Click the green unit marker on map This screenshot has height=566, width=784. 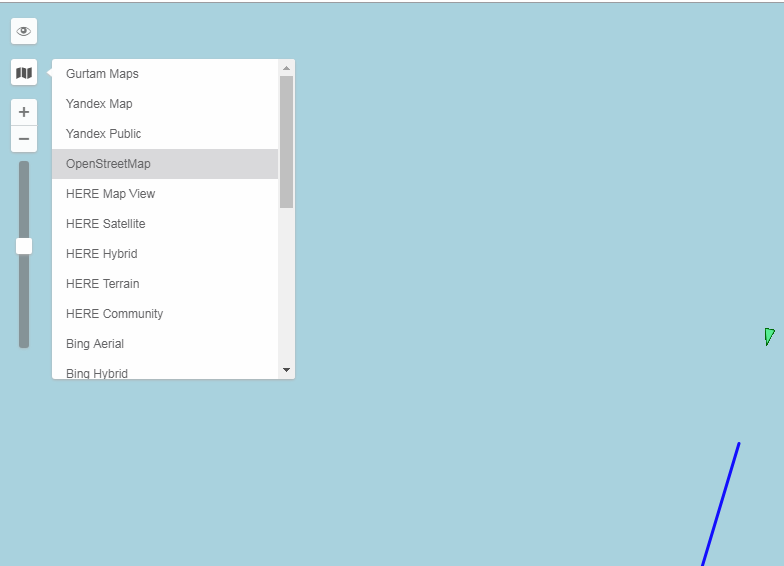[769, 336]
